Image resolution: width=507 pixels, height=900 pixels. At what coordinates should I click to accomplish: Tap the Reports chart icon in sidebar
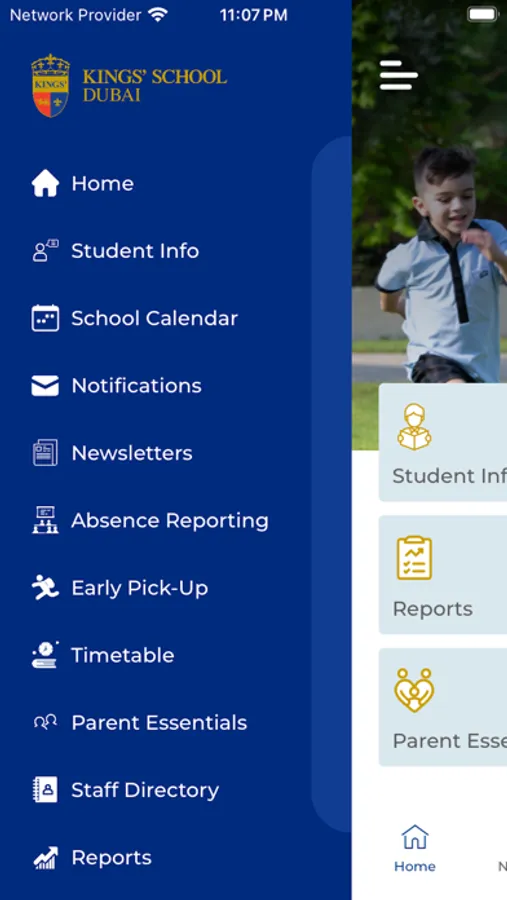click(45, 858)
